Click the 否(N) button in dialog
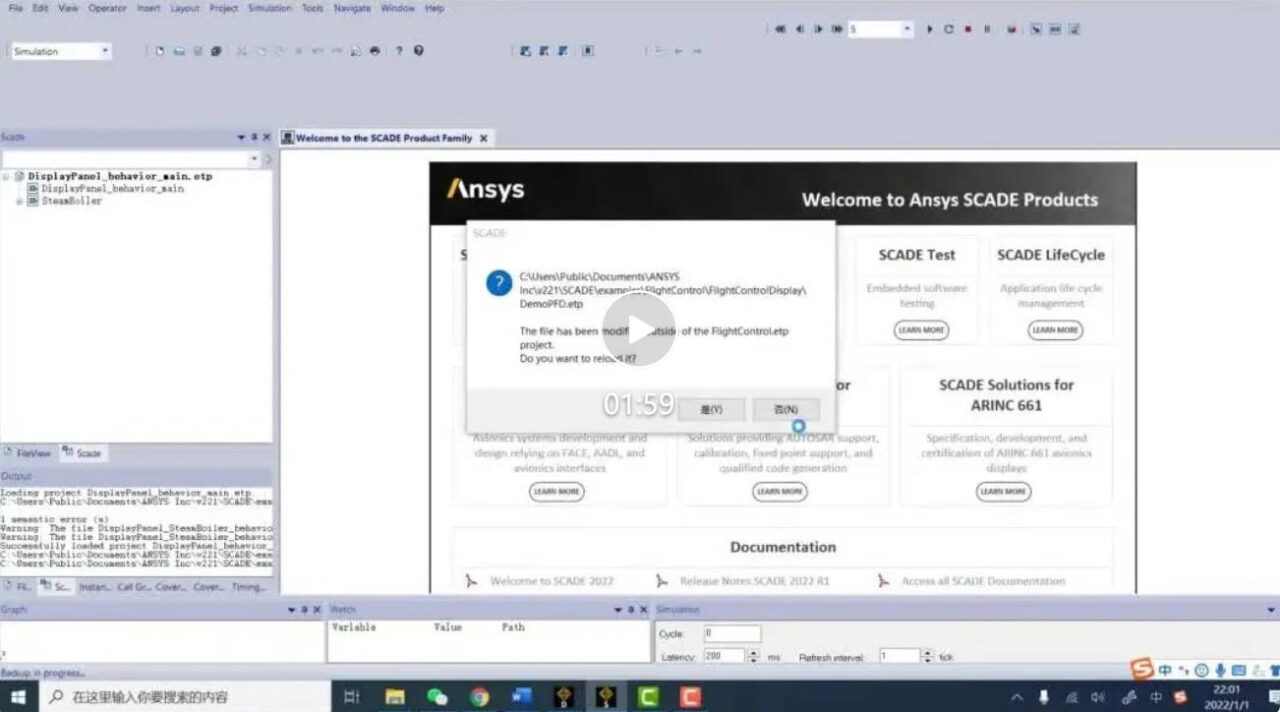 pos(786,409)
